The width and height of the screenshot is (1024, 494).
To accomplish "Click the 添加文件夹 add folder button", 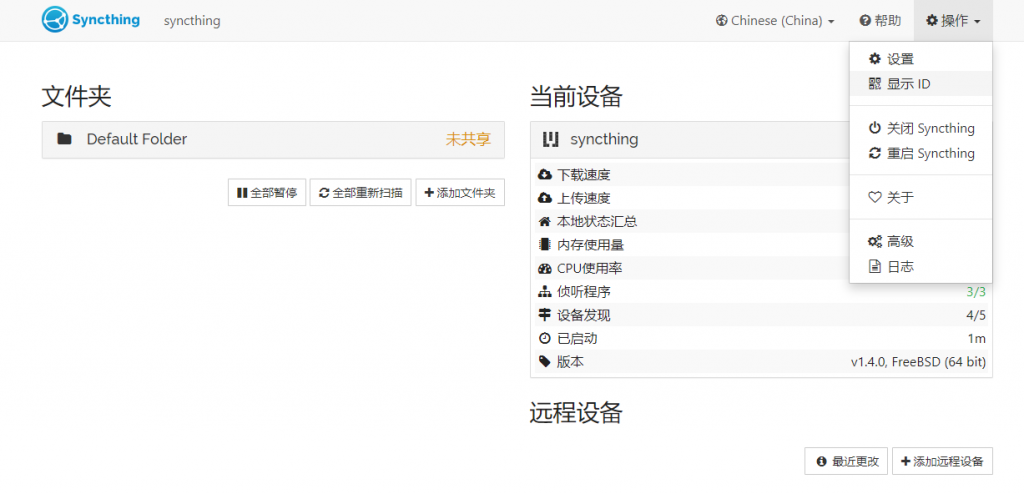I will pos(460,193).
